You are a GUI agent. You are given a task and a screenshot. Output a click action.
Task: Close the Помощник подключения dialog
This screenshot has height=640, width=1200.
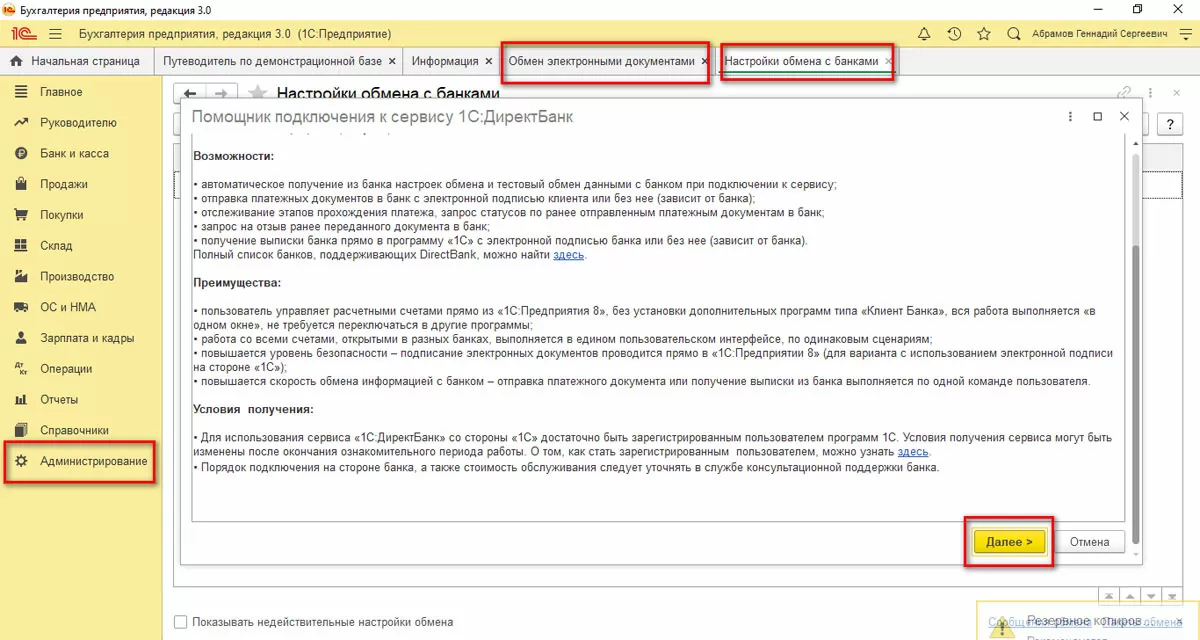1124,117
